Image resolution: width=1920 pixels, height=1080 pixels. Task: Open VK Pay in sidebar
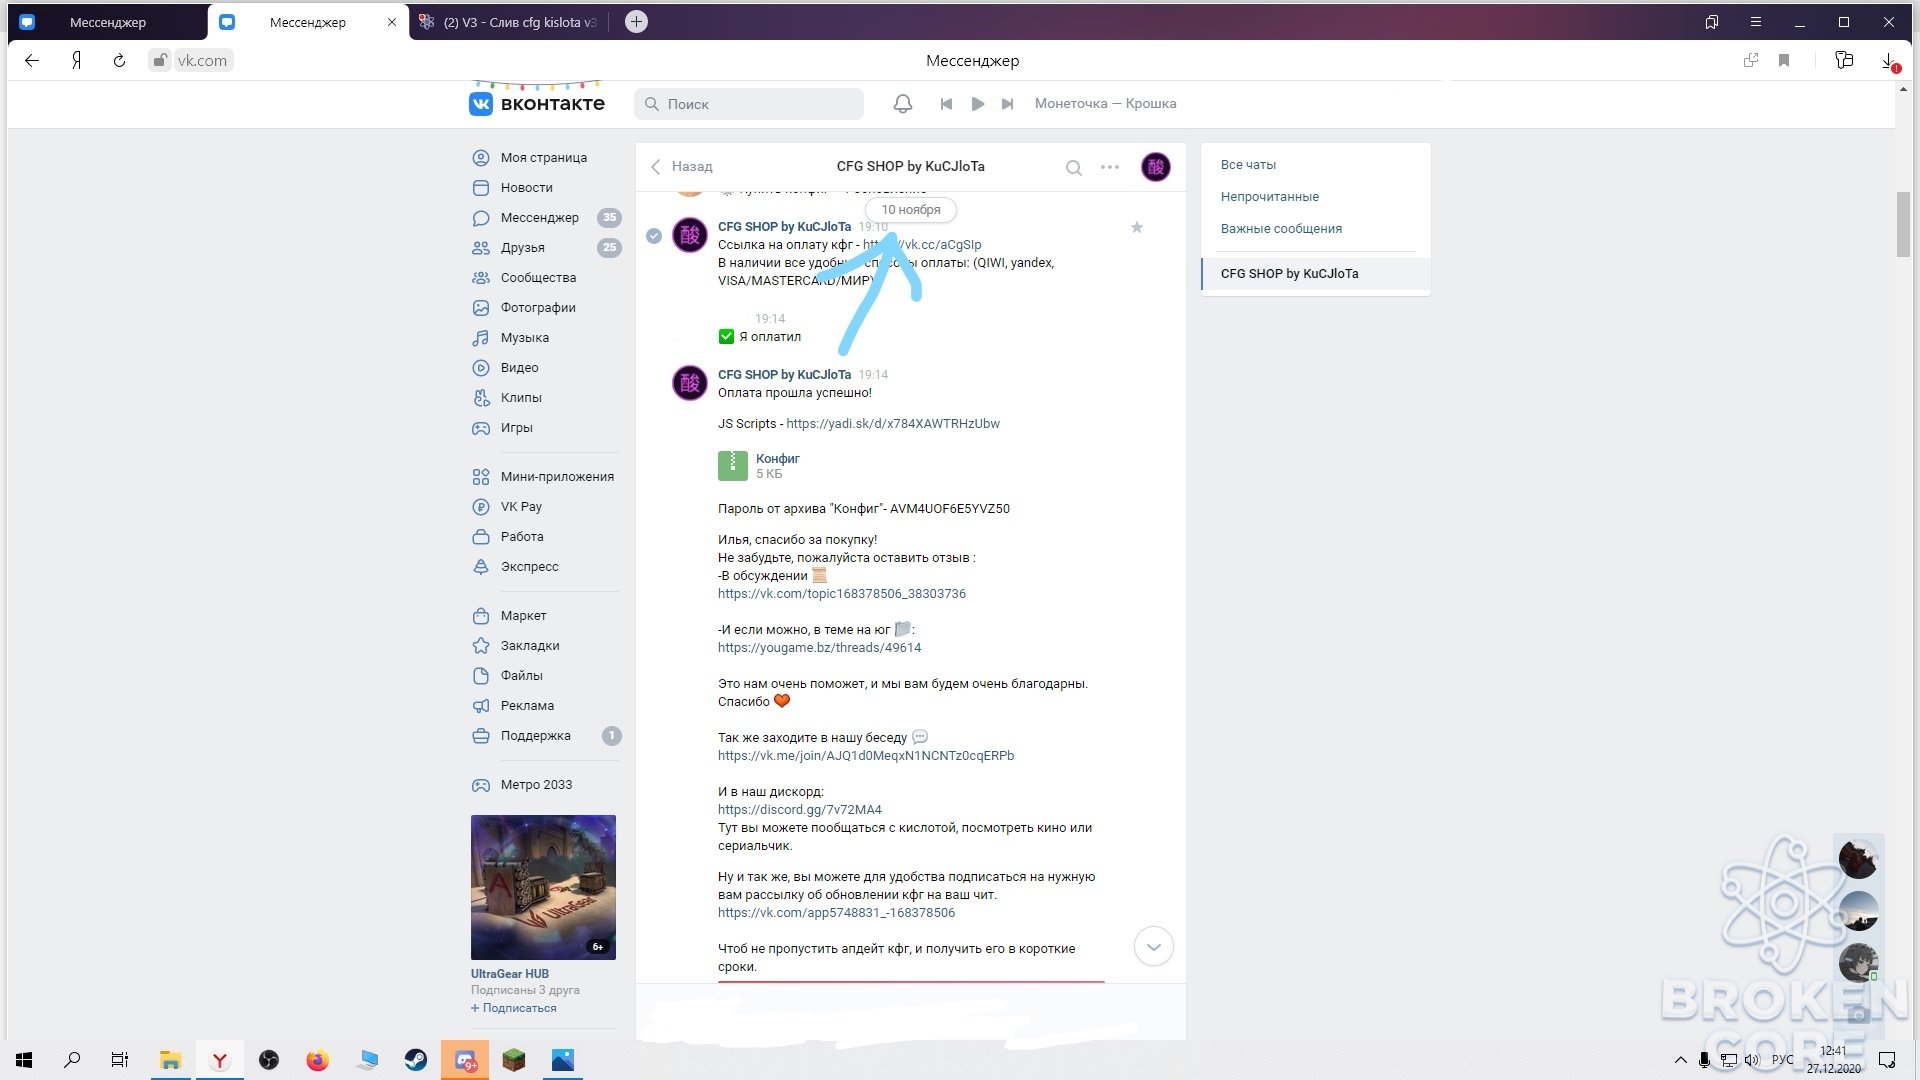coord(521,507)
